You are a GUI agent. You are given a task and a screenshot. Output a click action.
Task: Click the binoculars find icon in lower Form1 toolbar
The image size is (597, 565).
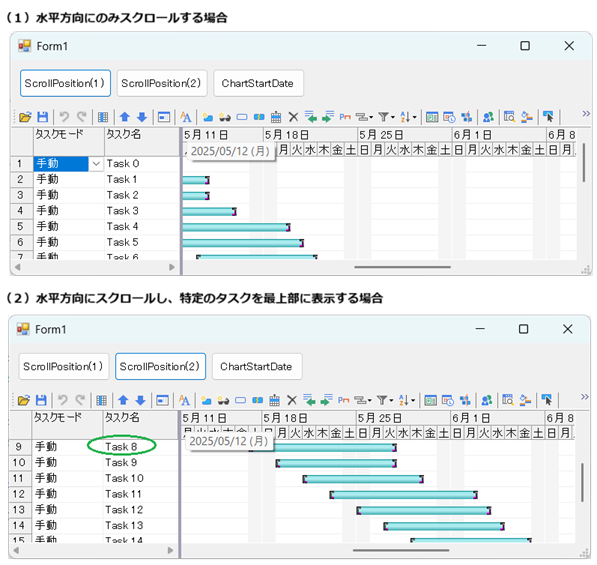click(x=223, y=400)
